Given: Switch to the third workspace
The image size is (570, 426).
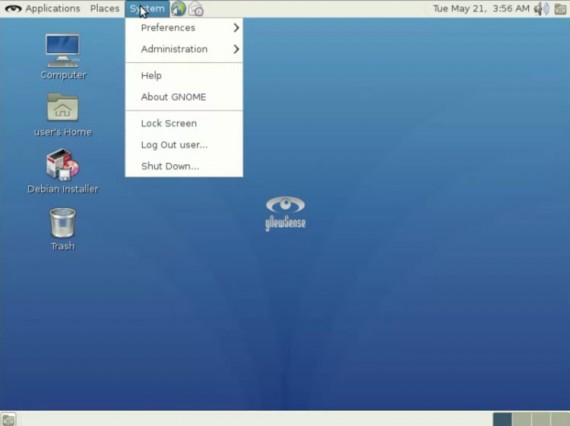Looking at the screenshot, I should click(541, 419).
